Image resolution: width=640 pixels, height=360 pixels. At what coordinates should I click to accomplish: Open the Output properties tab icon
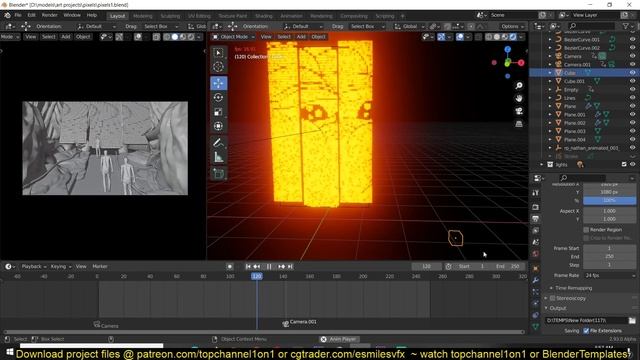coord(536,219)
